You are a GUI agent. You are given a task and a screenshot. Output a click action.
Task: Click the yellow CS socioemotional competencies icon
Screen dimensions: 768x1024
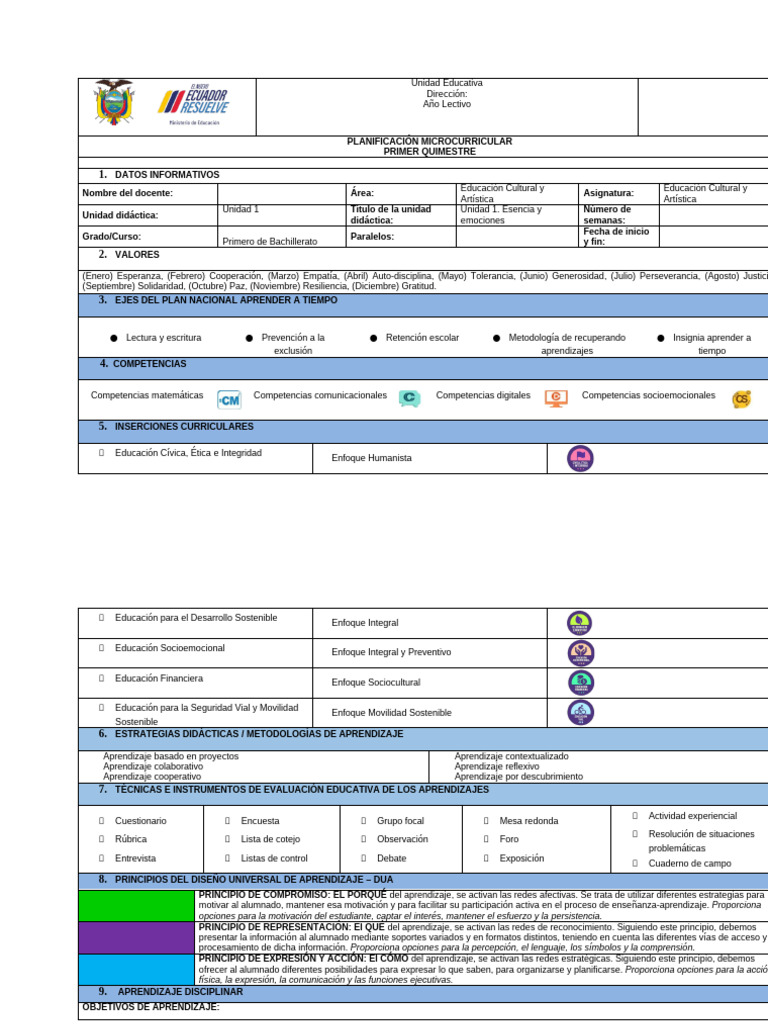(x=741, y=399)
